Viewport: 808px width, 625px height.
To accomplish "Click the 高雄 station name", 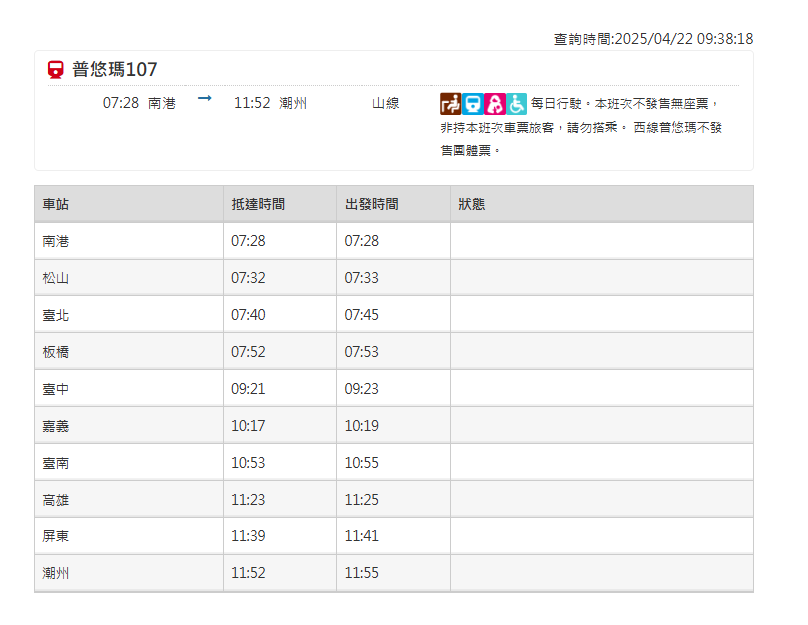I will click(x=56, y=500).
